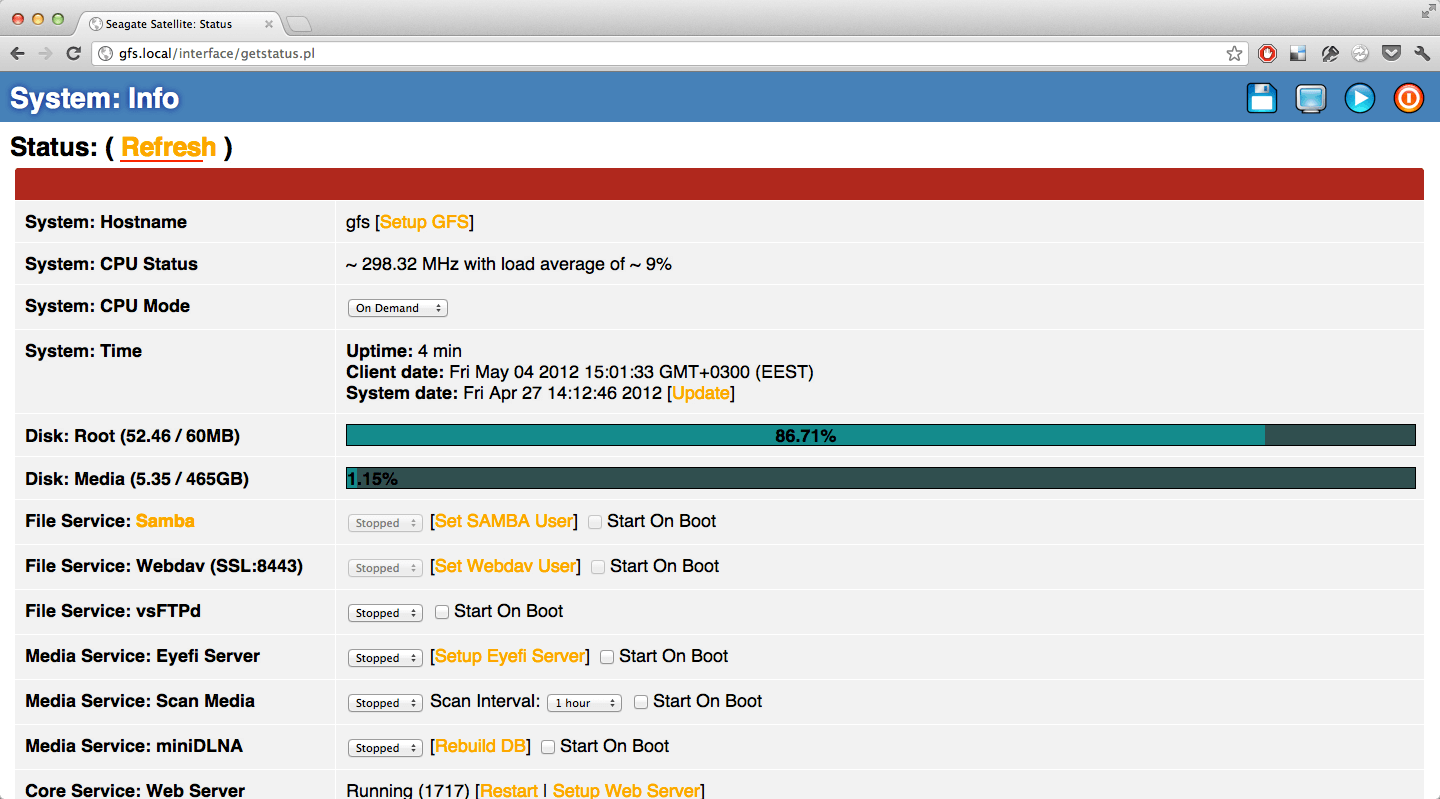
Task: Click the orange power icon in the header
Action: click(1409, 98)
